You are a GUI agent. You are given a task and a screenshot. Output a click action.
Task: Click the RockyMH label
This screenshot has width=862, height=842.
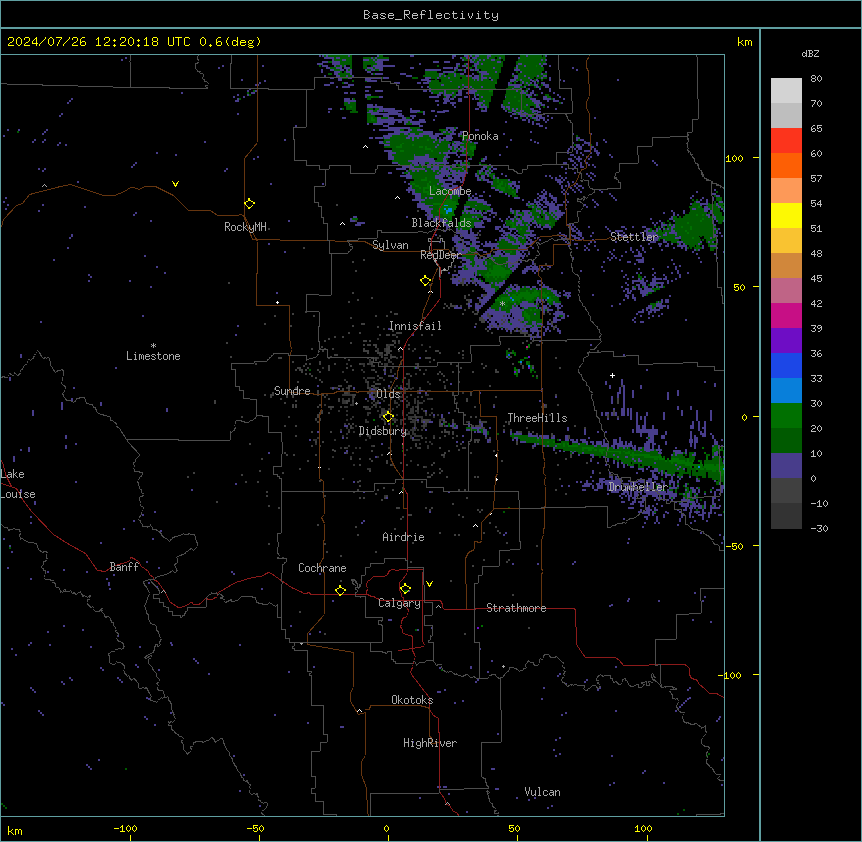245,227
